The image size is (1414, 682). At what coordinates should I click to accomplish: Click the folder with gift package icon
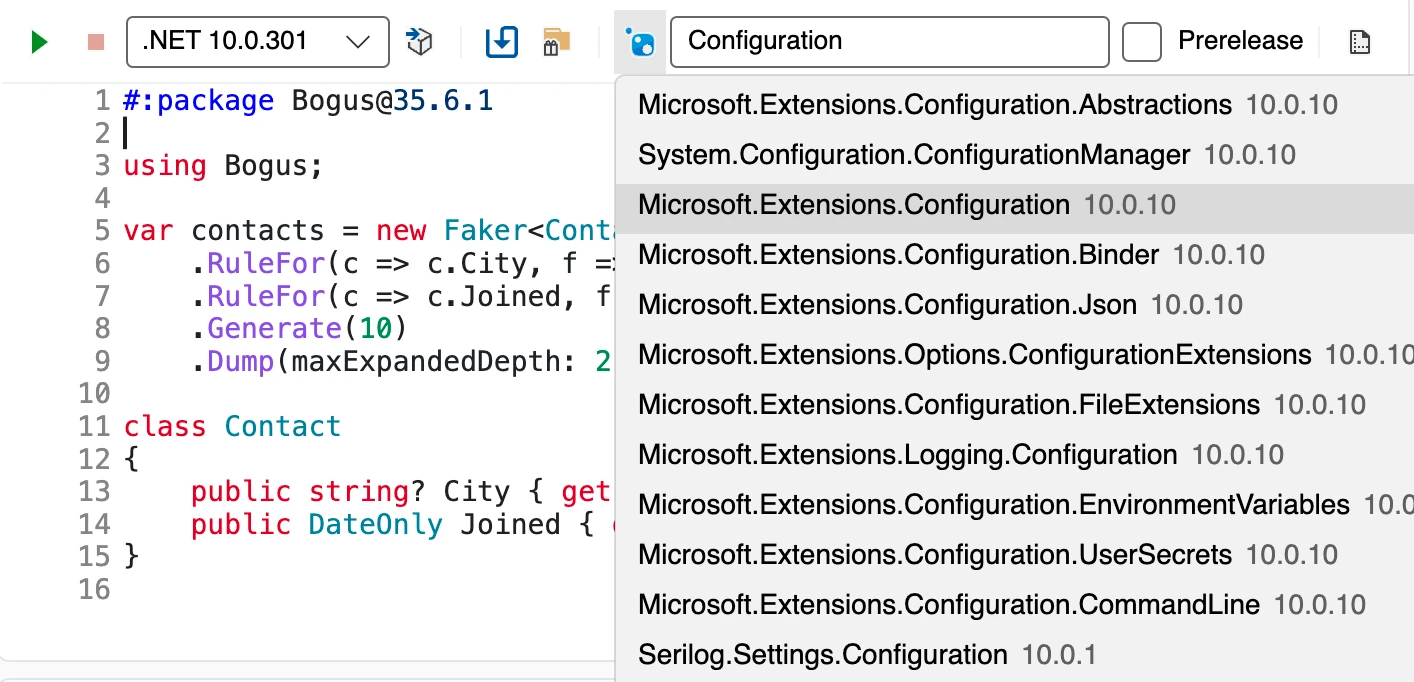pos(555,42)
